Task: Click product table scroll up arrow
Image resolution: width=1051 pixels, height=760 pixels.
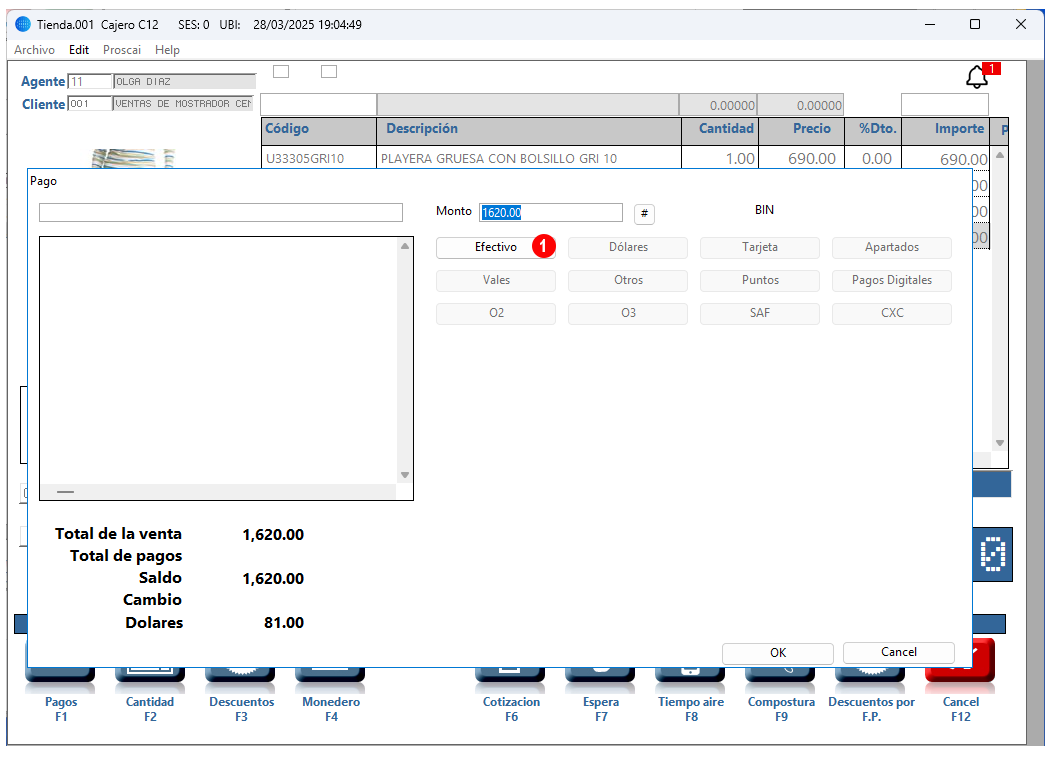Action: [x=999, y=155]
